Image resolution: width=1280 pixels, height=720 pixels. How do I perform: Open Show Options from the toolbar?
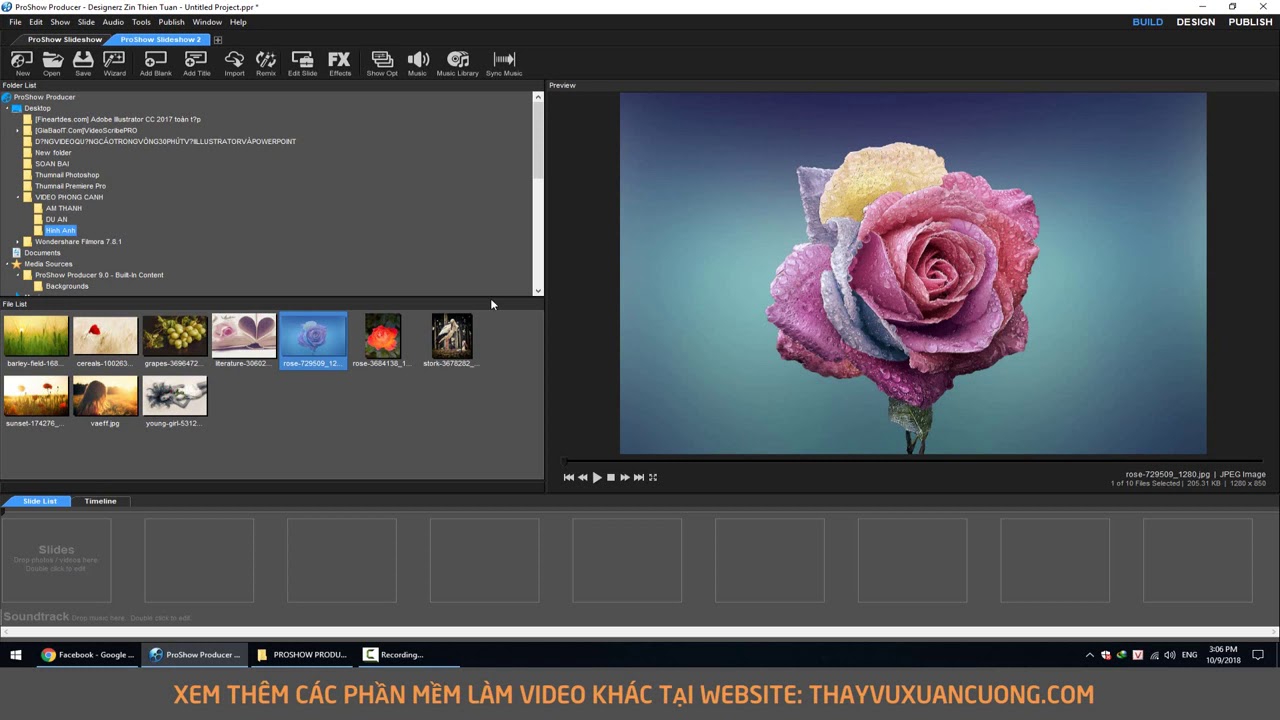pos(382,63)
